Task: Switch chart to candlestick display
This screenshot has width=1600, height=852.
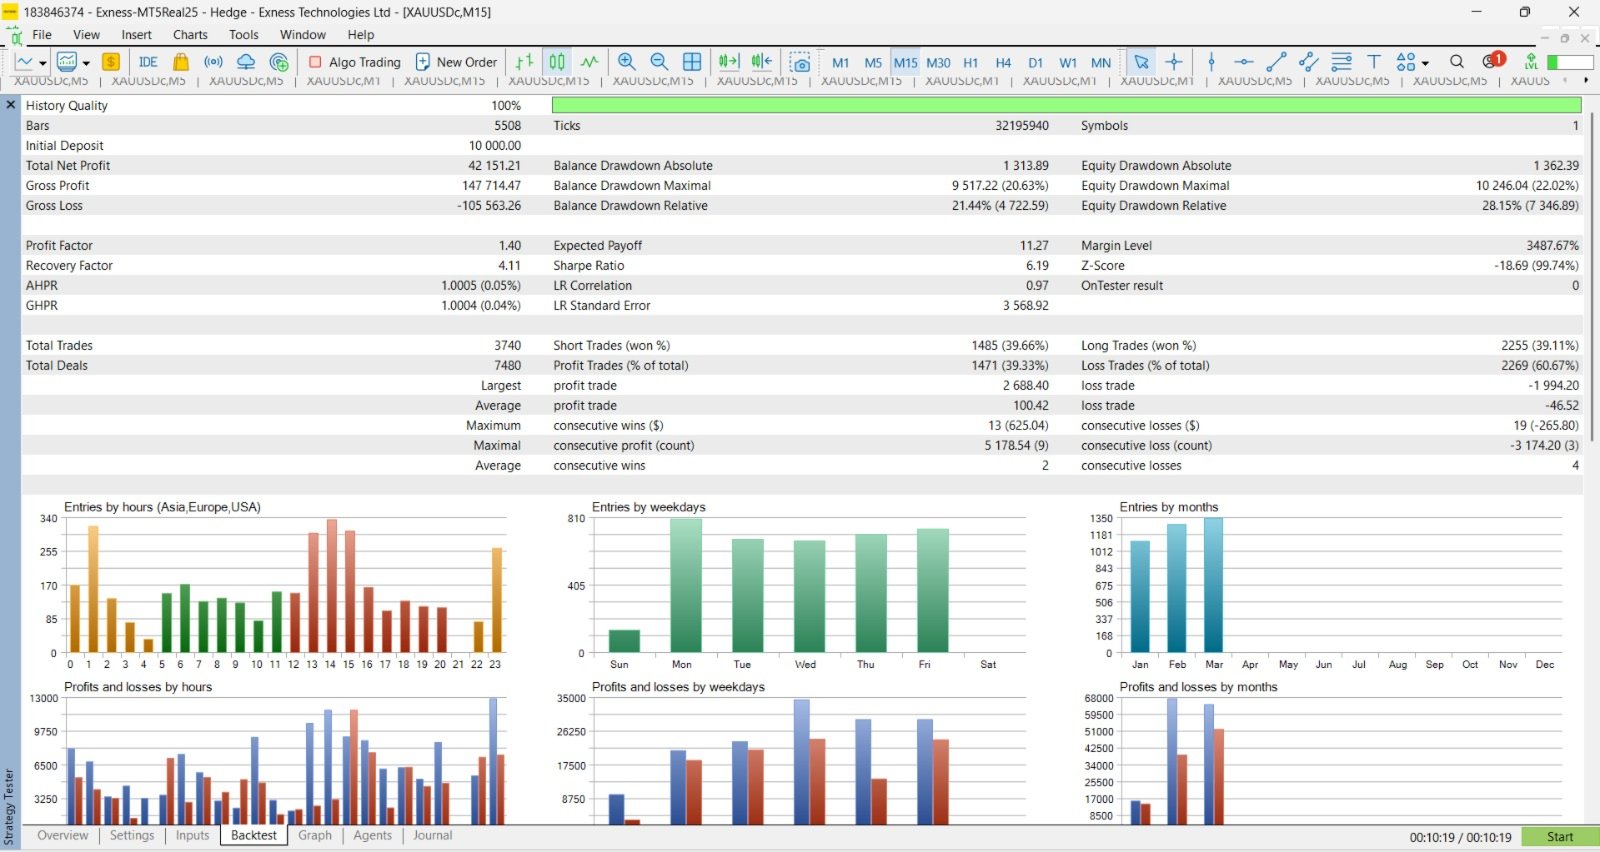Action: (x=557, y=62)
